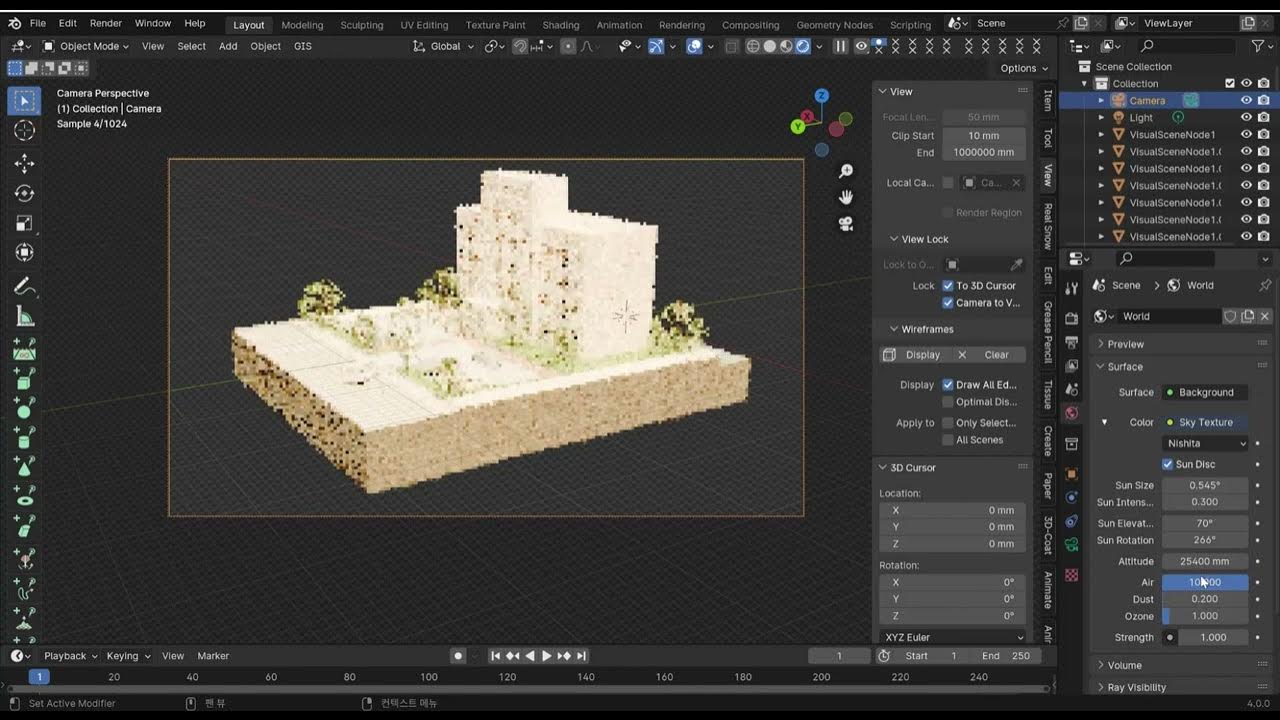Pause the viewport render preview
This screenshot has height=720, width=1280.
tap(840, 46)
